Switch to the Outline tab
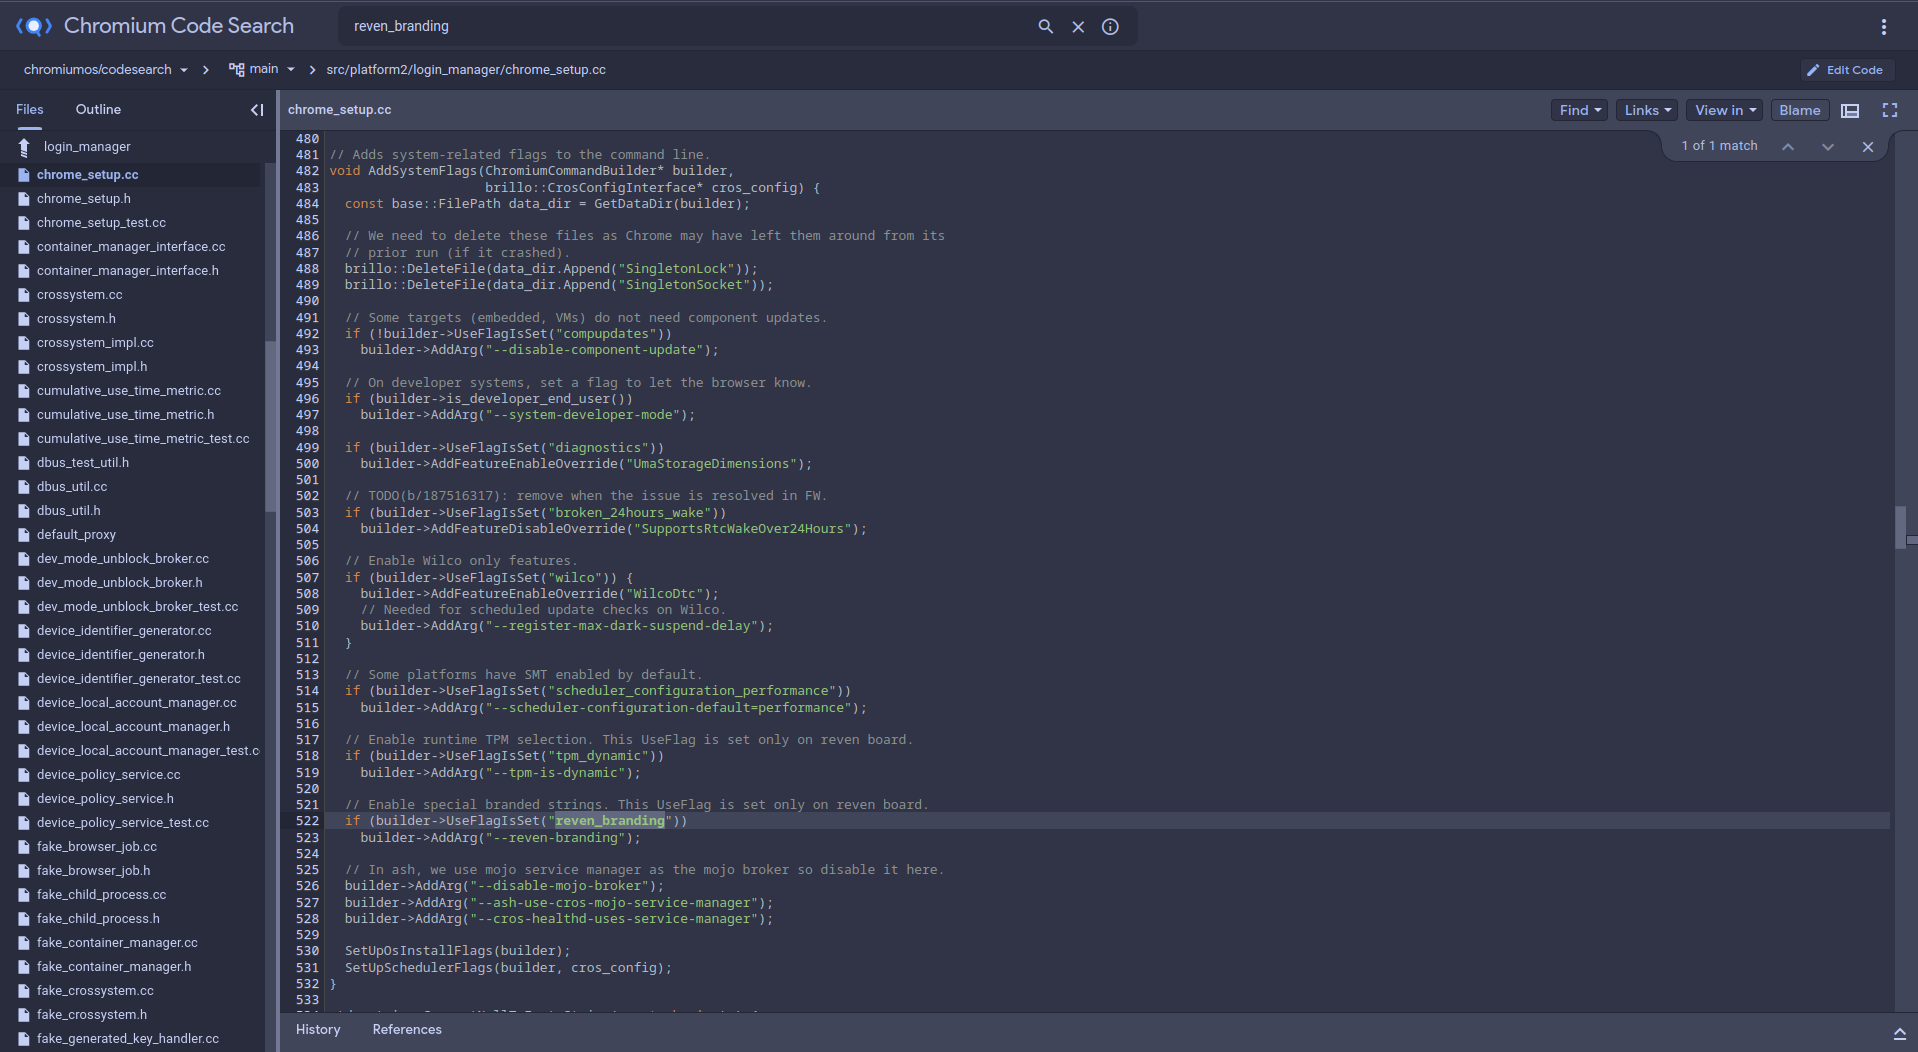This screenshot has width=1918, height=1052. (x=98, y=110)
